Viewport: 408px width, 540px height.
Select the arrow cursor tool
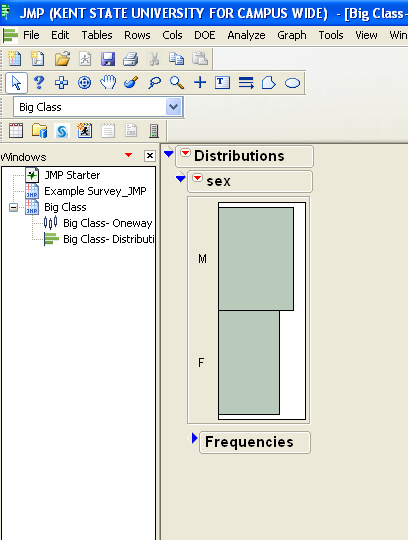click(x=16, y=83)
